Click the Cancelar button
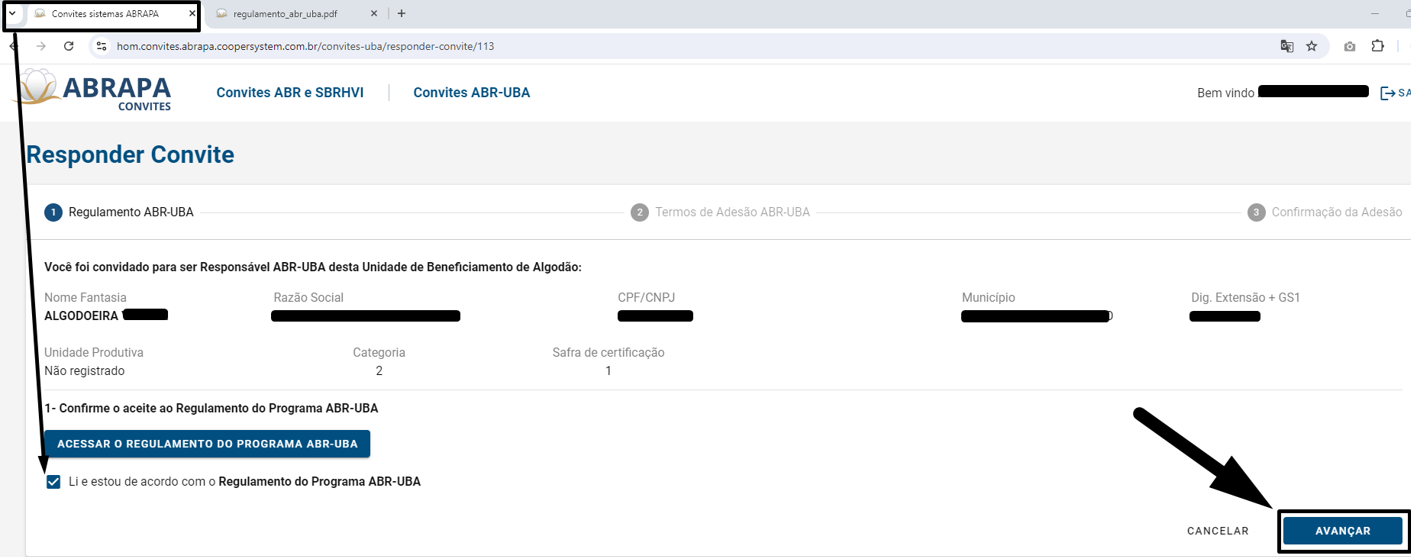 pos(1218,531)
